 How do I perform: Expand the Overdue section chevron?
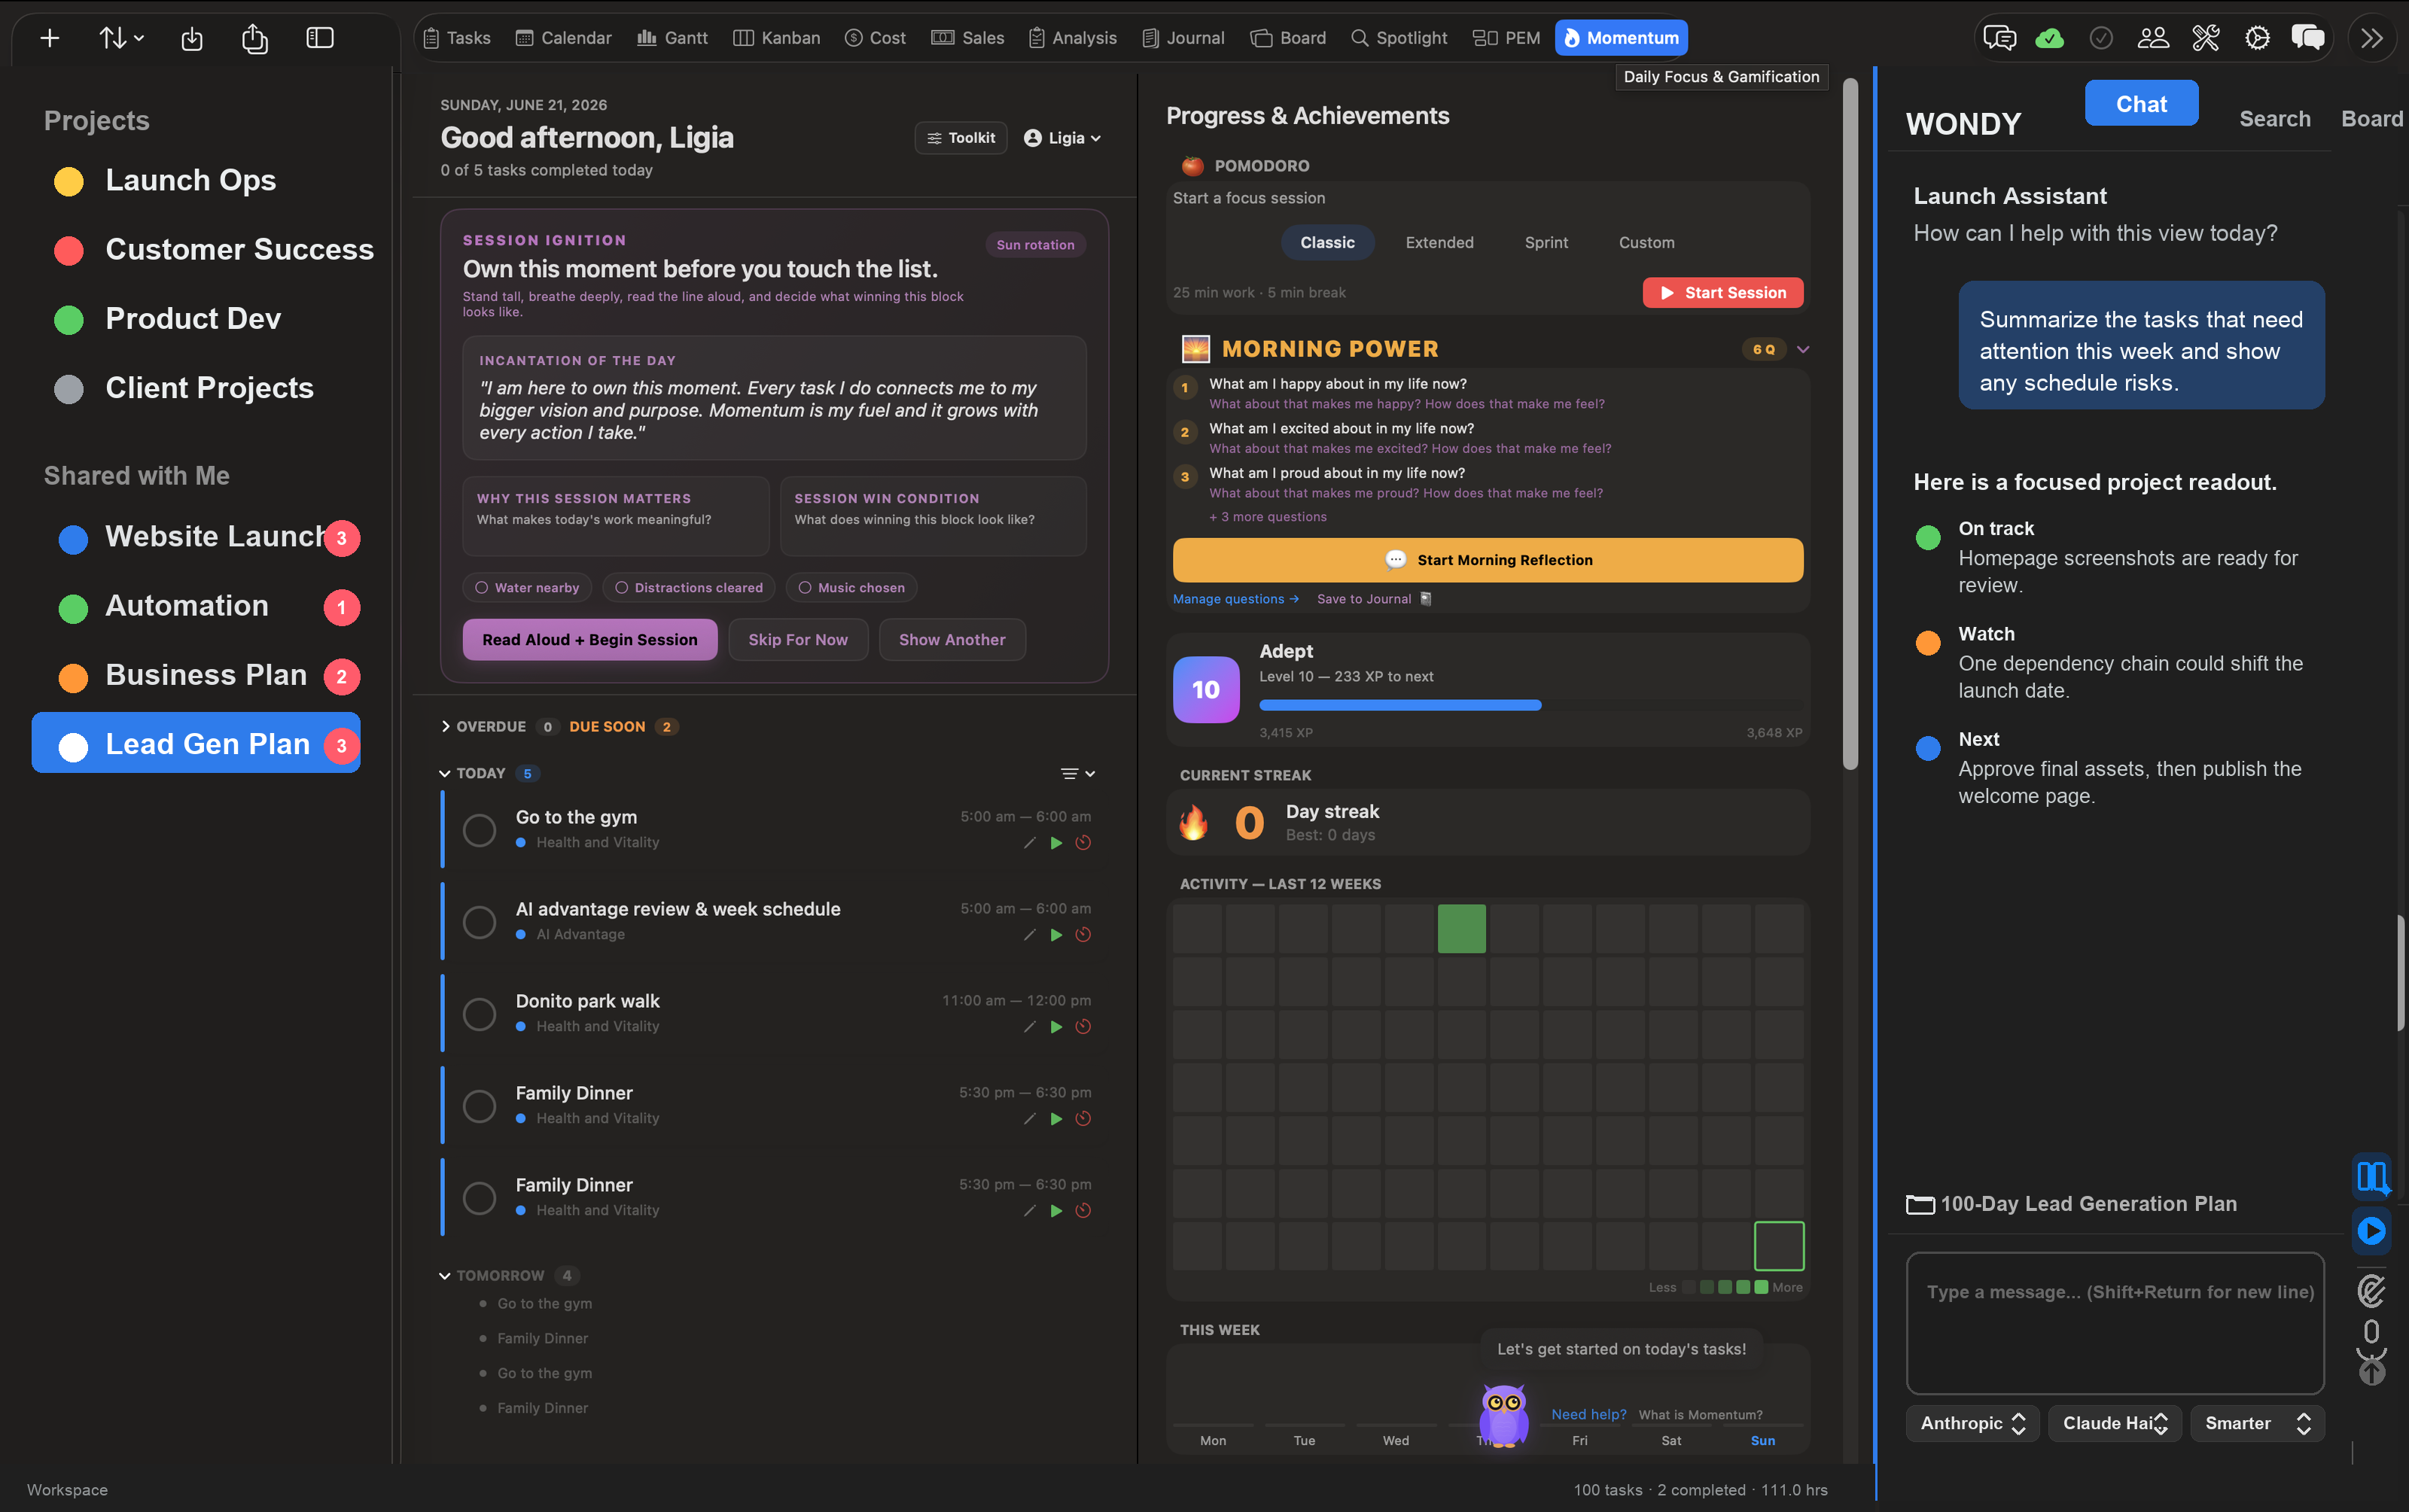445,727
